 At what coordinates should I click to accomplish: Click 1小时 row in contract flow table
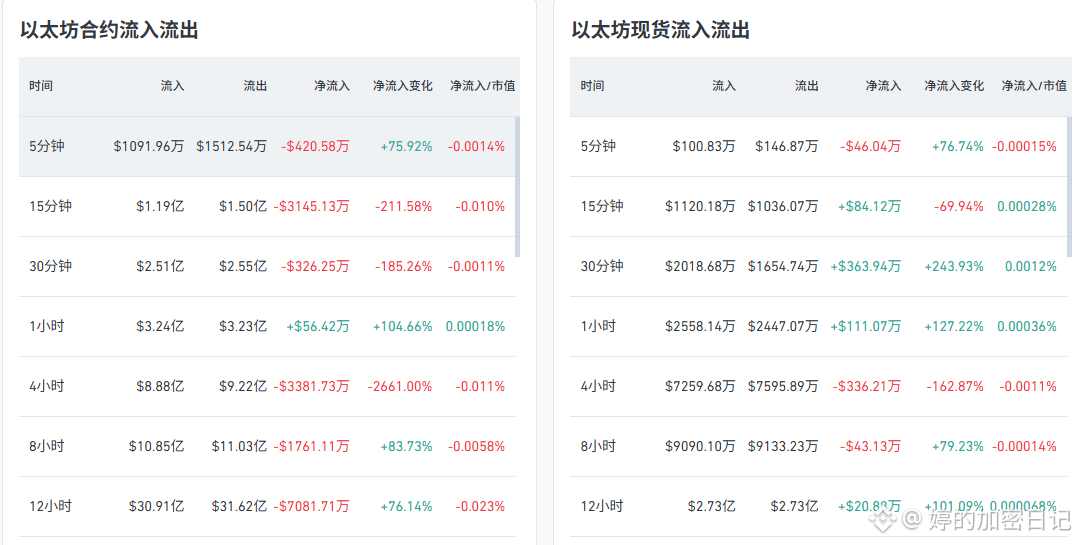click(267, 326)
